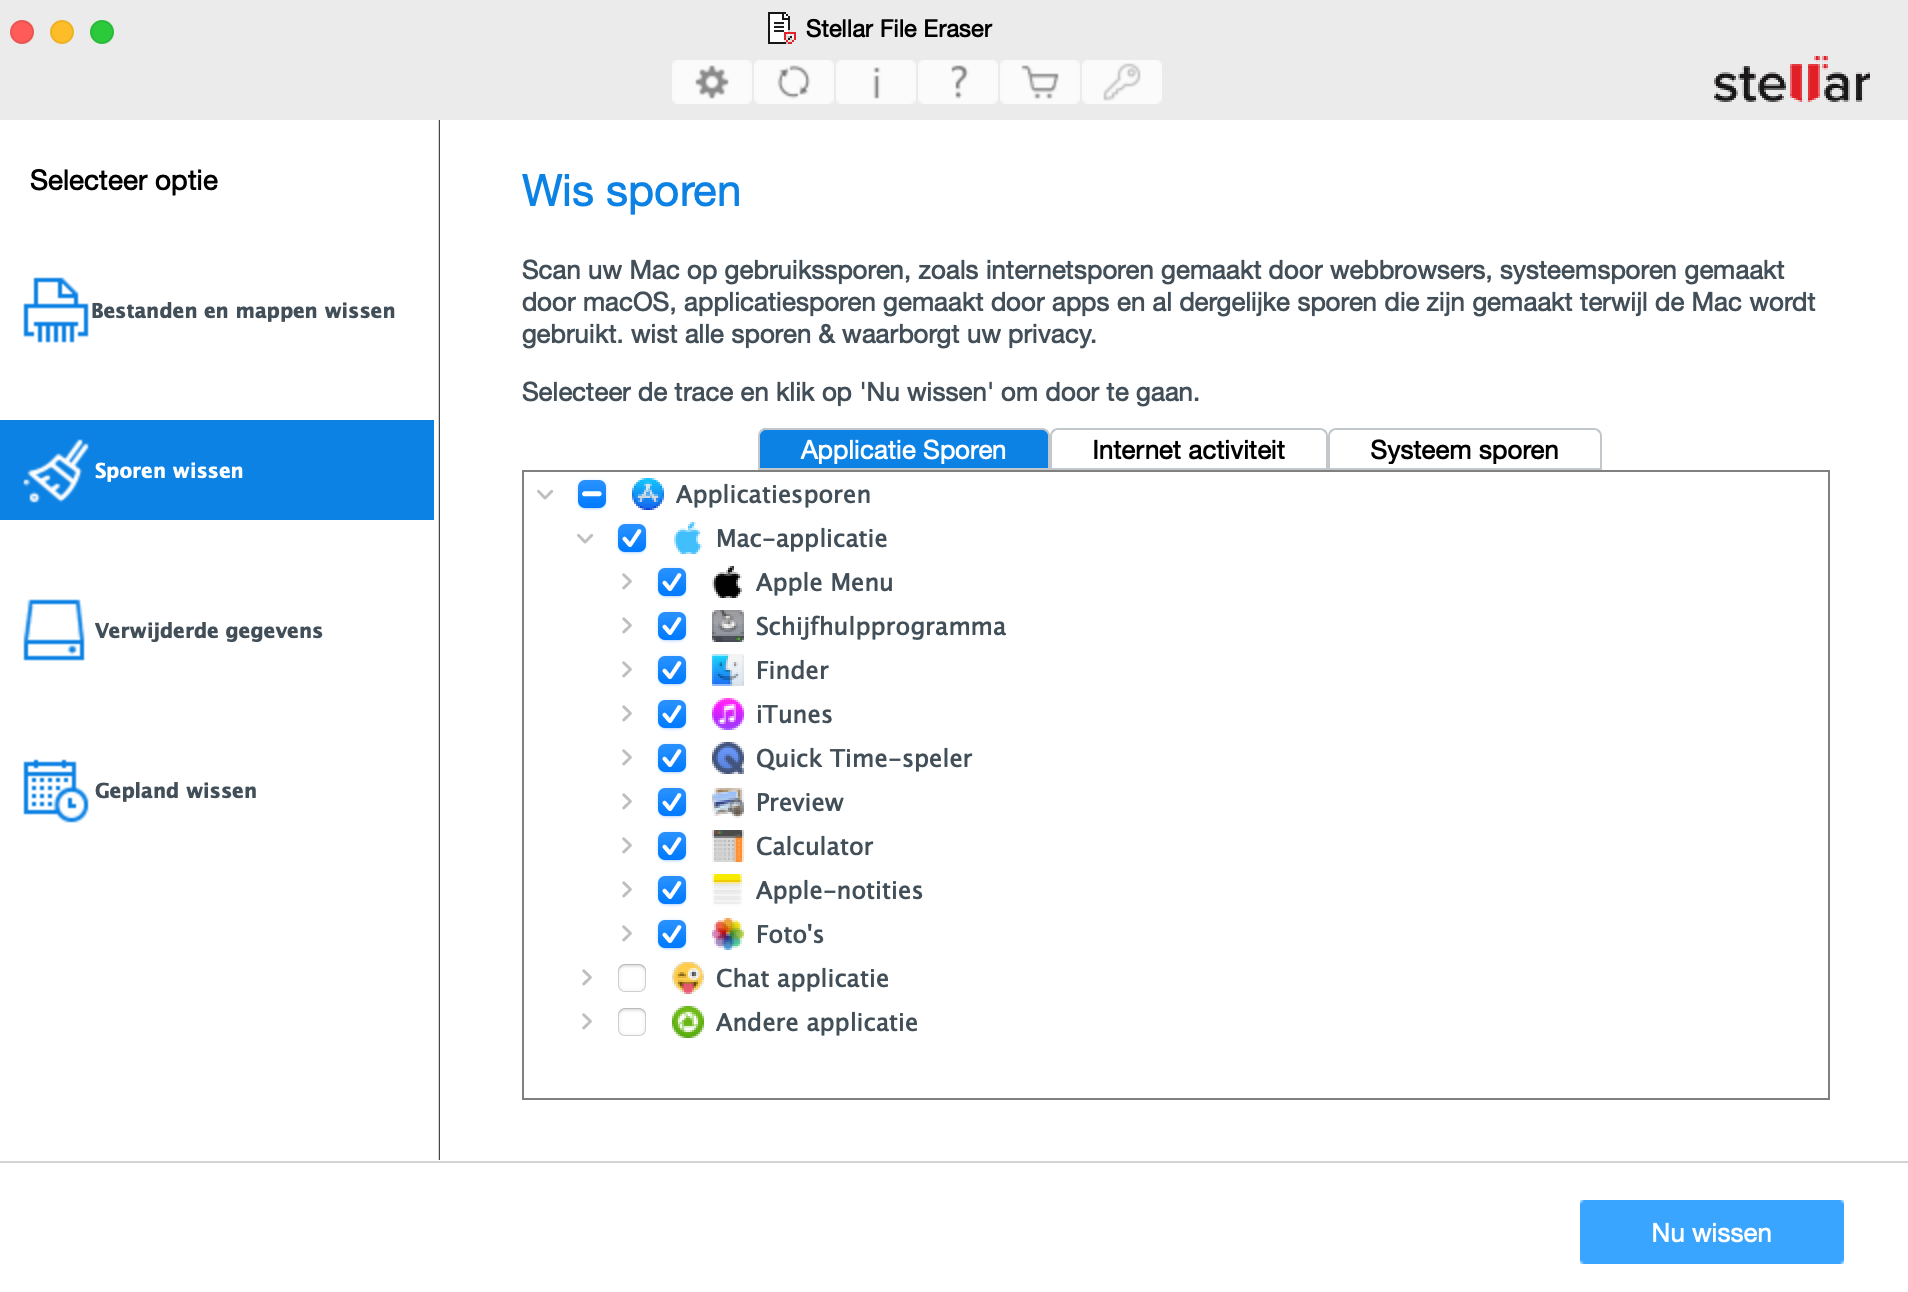The height and width of the screenshot is (1292, 1908).
Task: Click the Chat applicatie emoji icon
Action: coord(688,978)
